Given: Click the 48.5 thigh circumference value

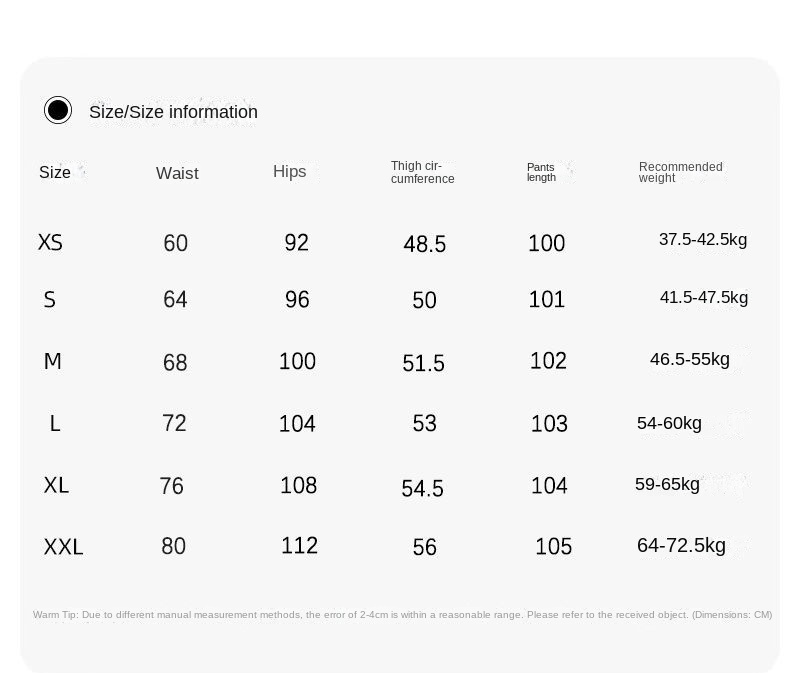Looking at the screenshot, I should [x=424, y=244].
